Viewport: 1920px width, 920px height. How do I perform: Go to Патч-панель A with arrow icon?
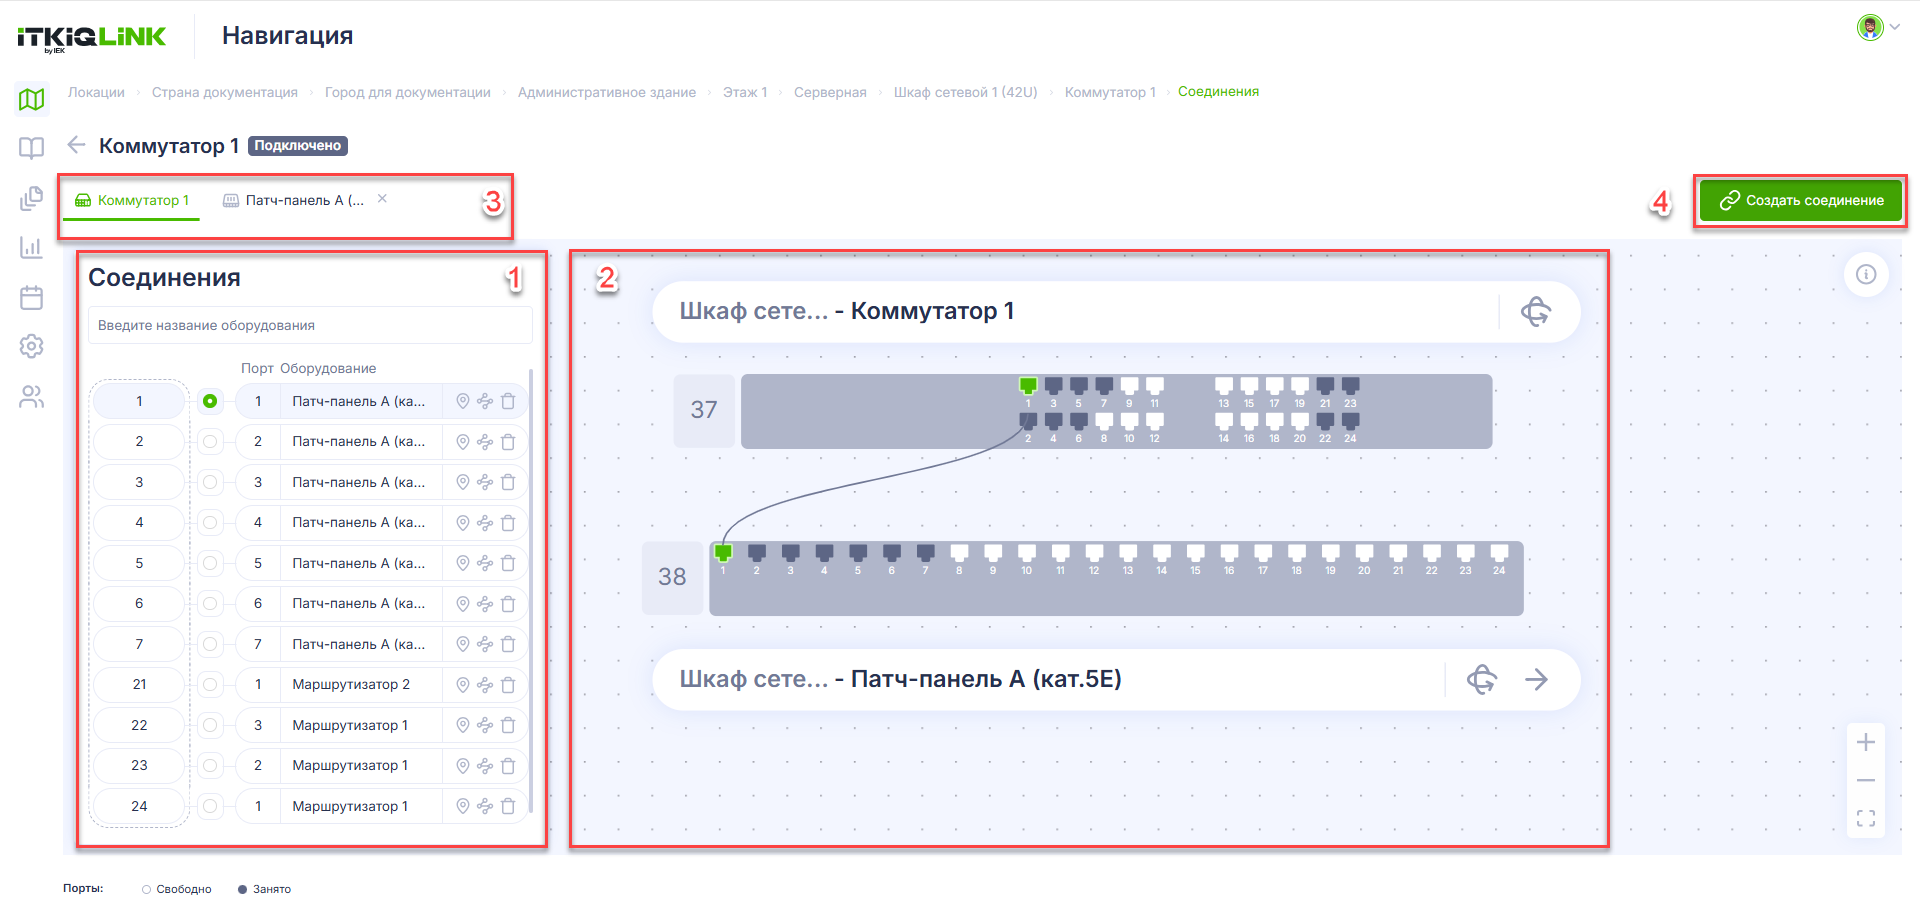tap(1537, 680)
